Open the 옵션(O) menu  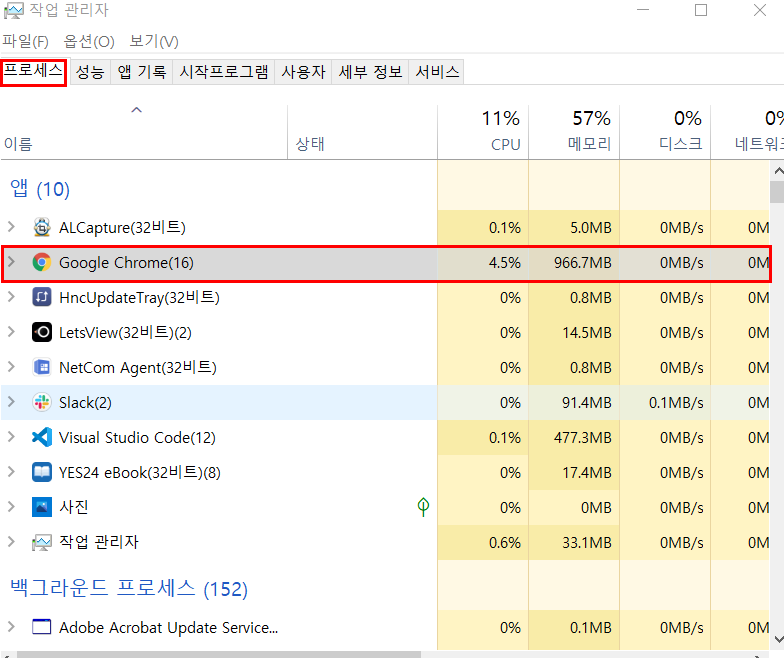click(89, 41)
